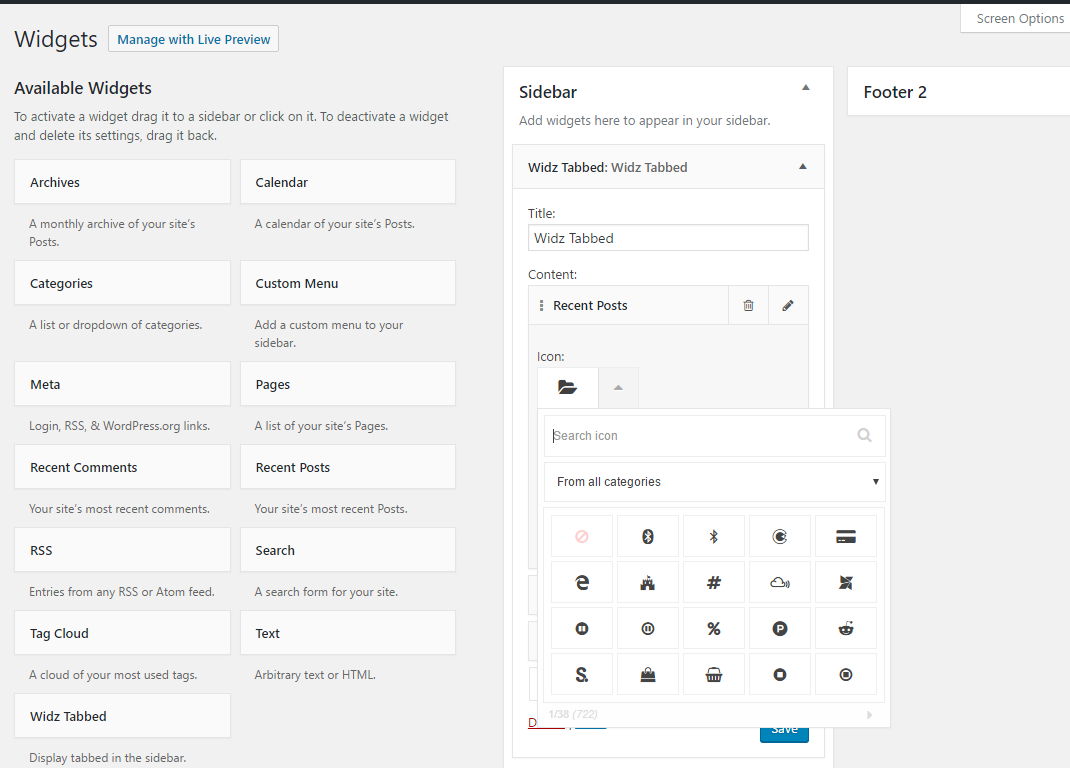The image size is (1070, 768).
Task: Click the 'Available Widgets' heading
Action: pyautogui.click(x=83, y=88)
